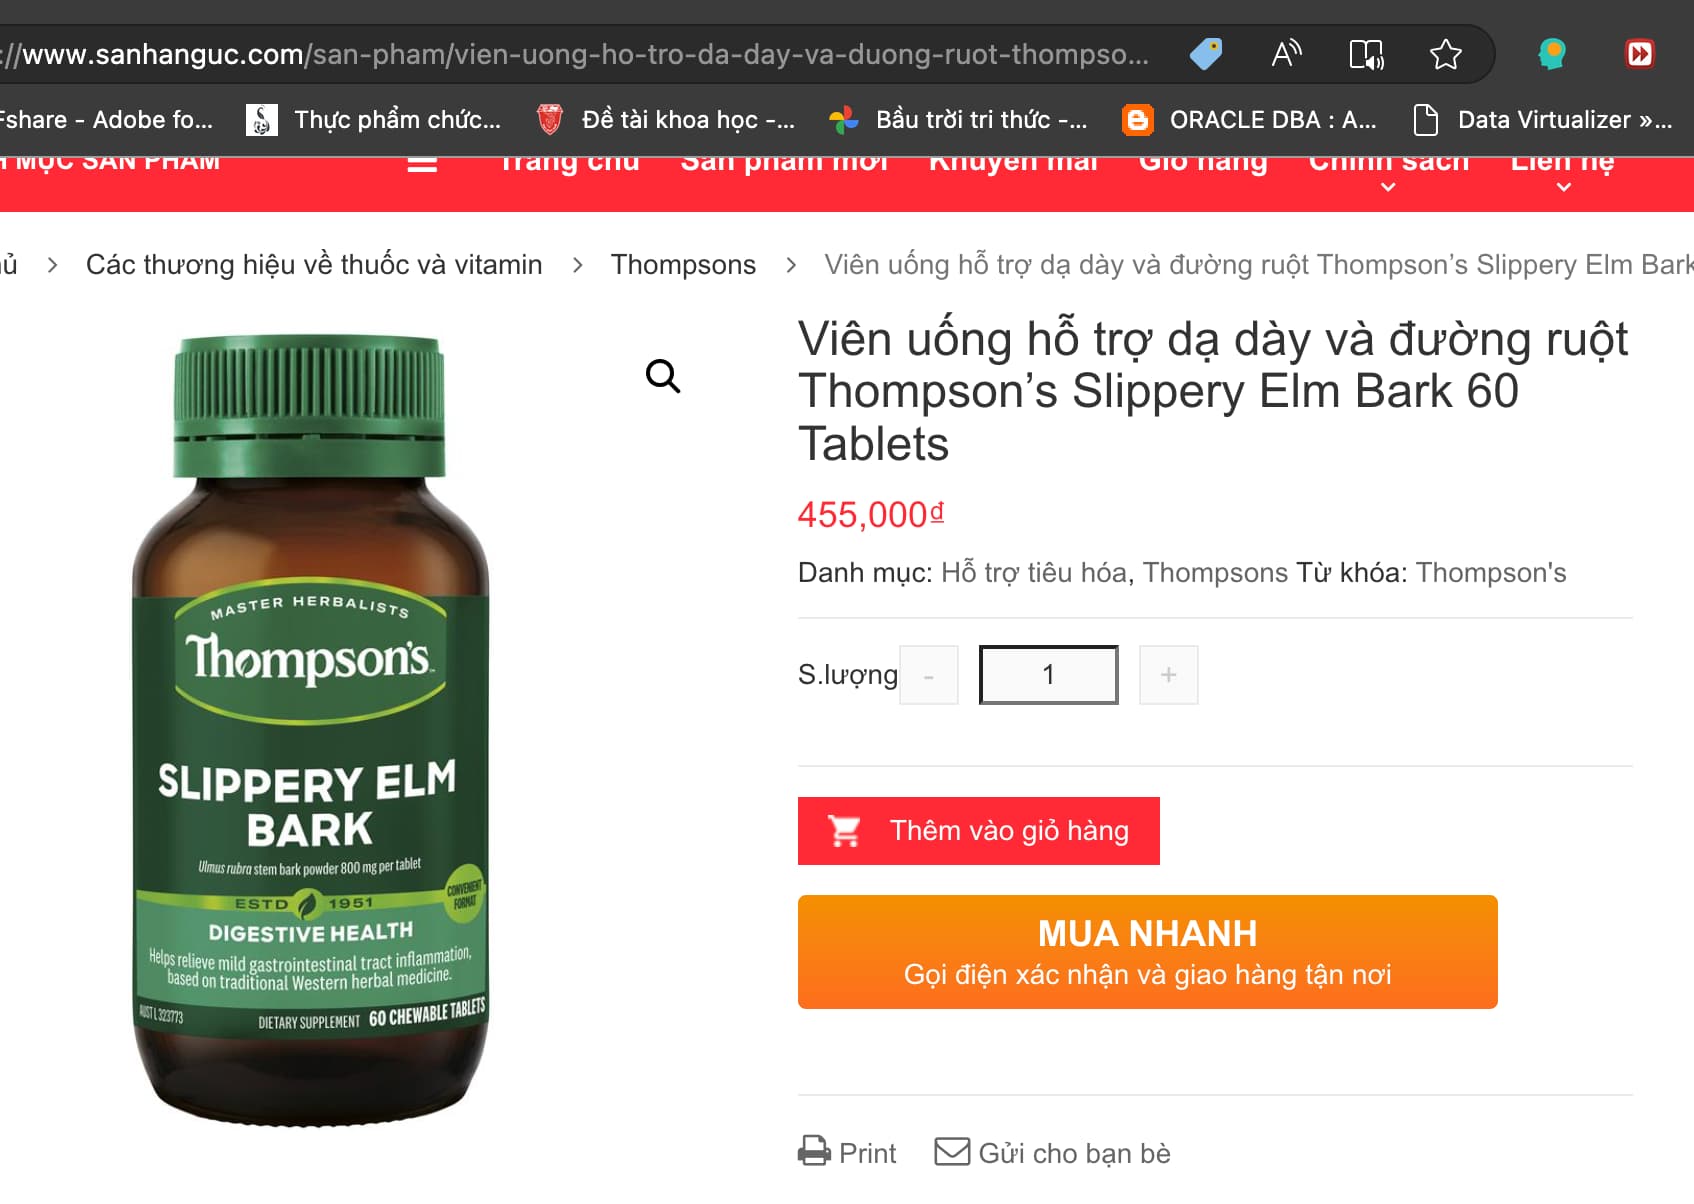1694x1204 pixels.
Task: Decrease quantity with minus button
Action: [x=929, y=675]
